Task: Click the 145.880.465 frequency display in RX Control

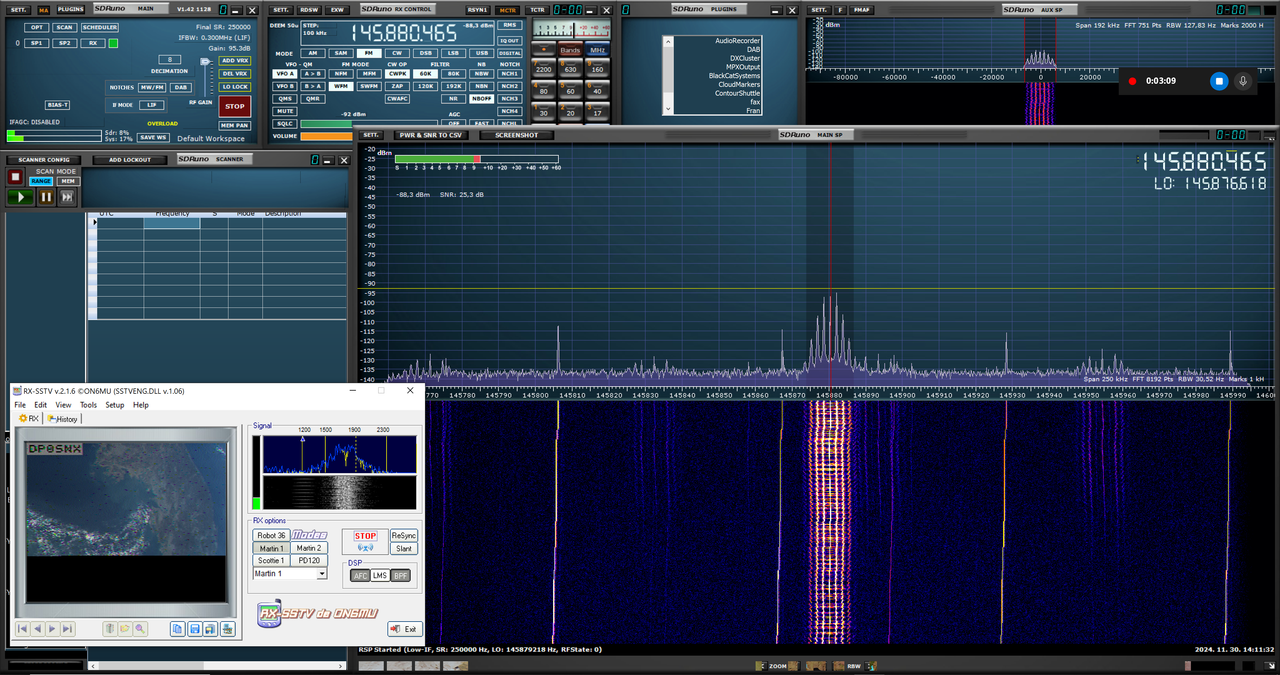Action: pyautogui.click(x=403, y=33)
